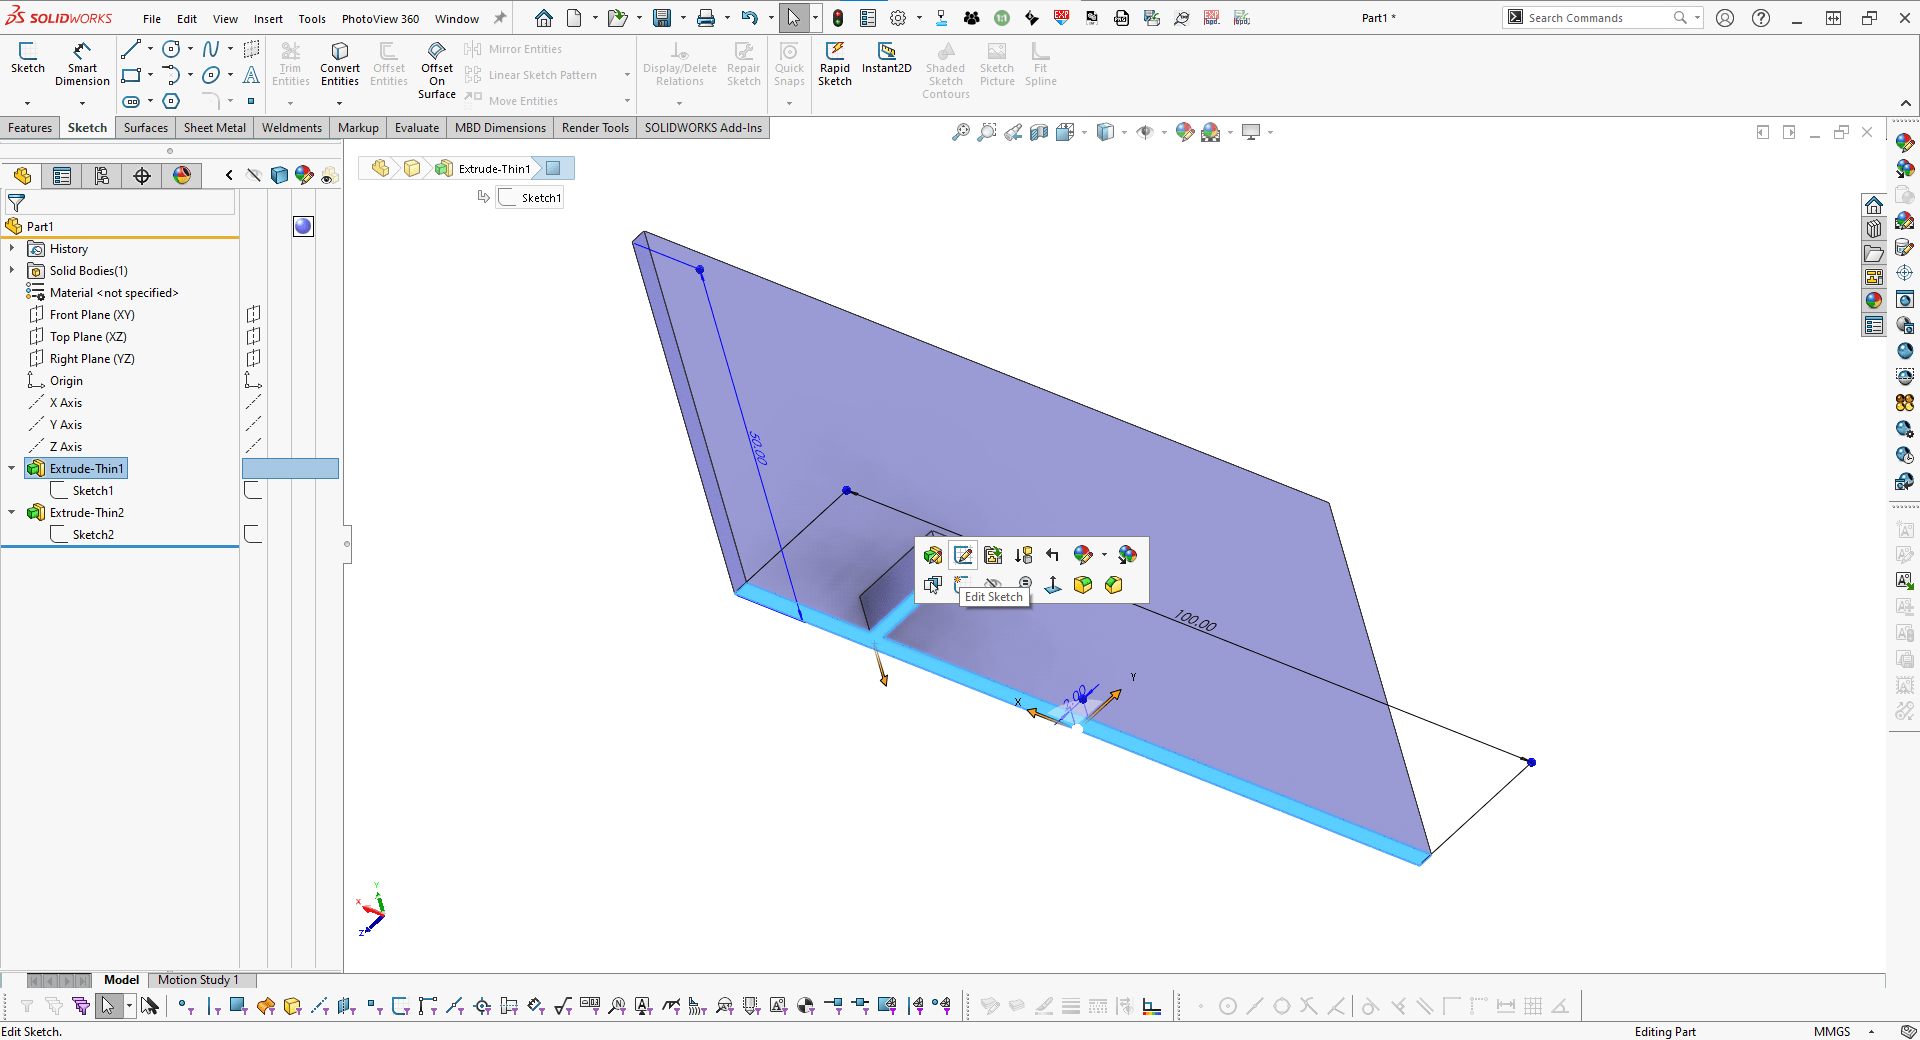Click the Convert Entities tool
This screenshot has height=1040, width=1920.
339,63
